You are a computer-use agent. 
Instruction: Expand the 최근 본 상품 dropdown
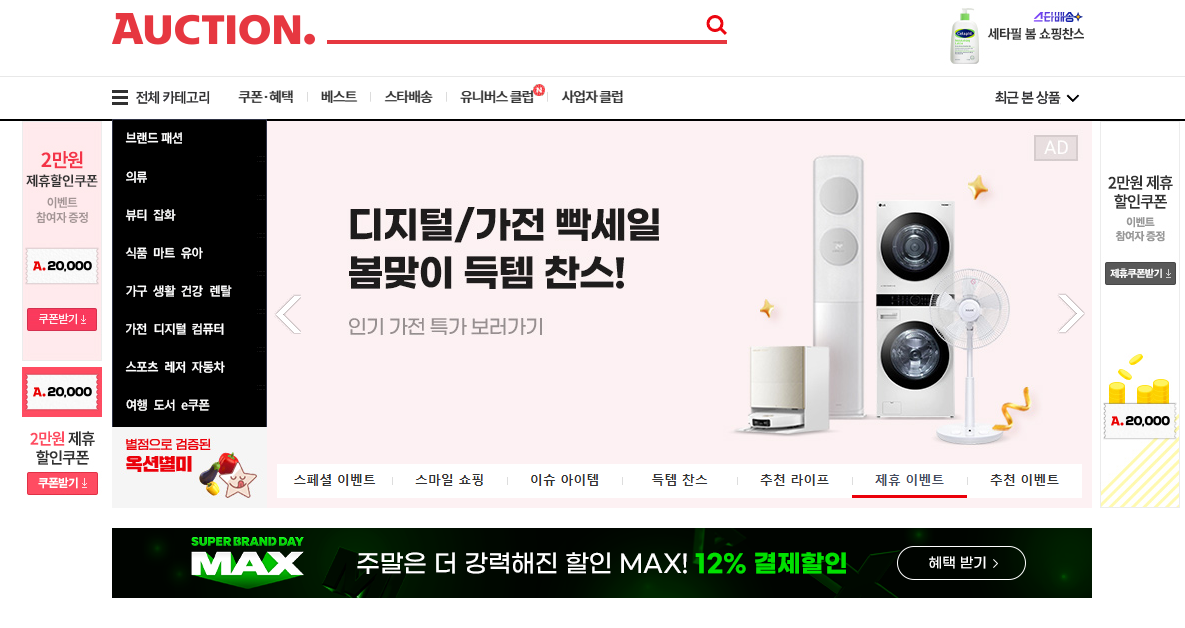pyautogui.click(x=1036, y=97)
